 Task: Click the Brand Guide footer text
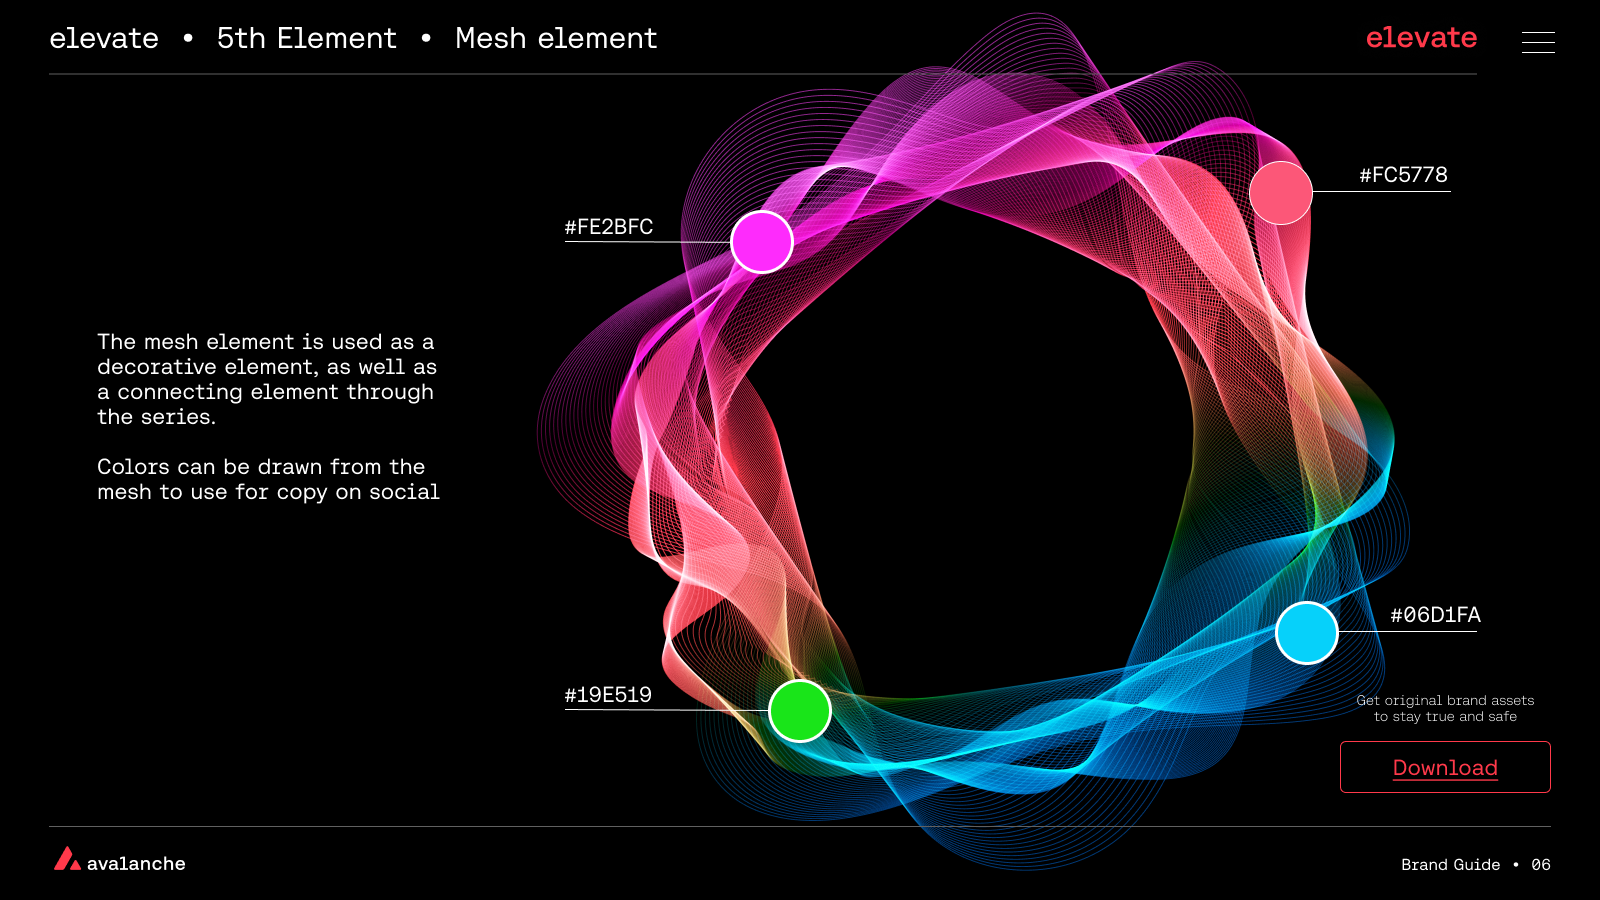click(x=1450, y=865)
